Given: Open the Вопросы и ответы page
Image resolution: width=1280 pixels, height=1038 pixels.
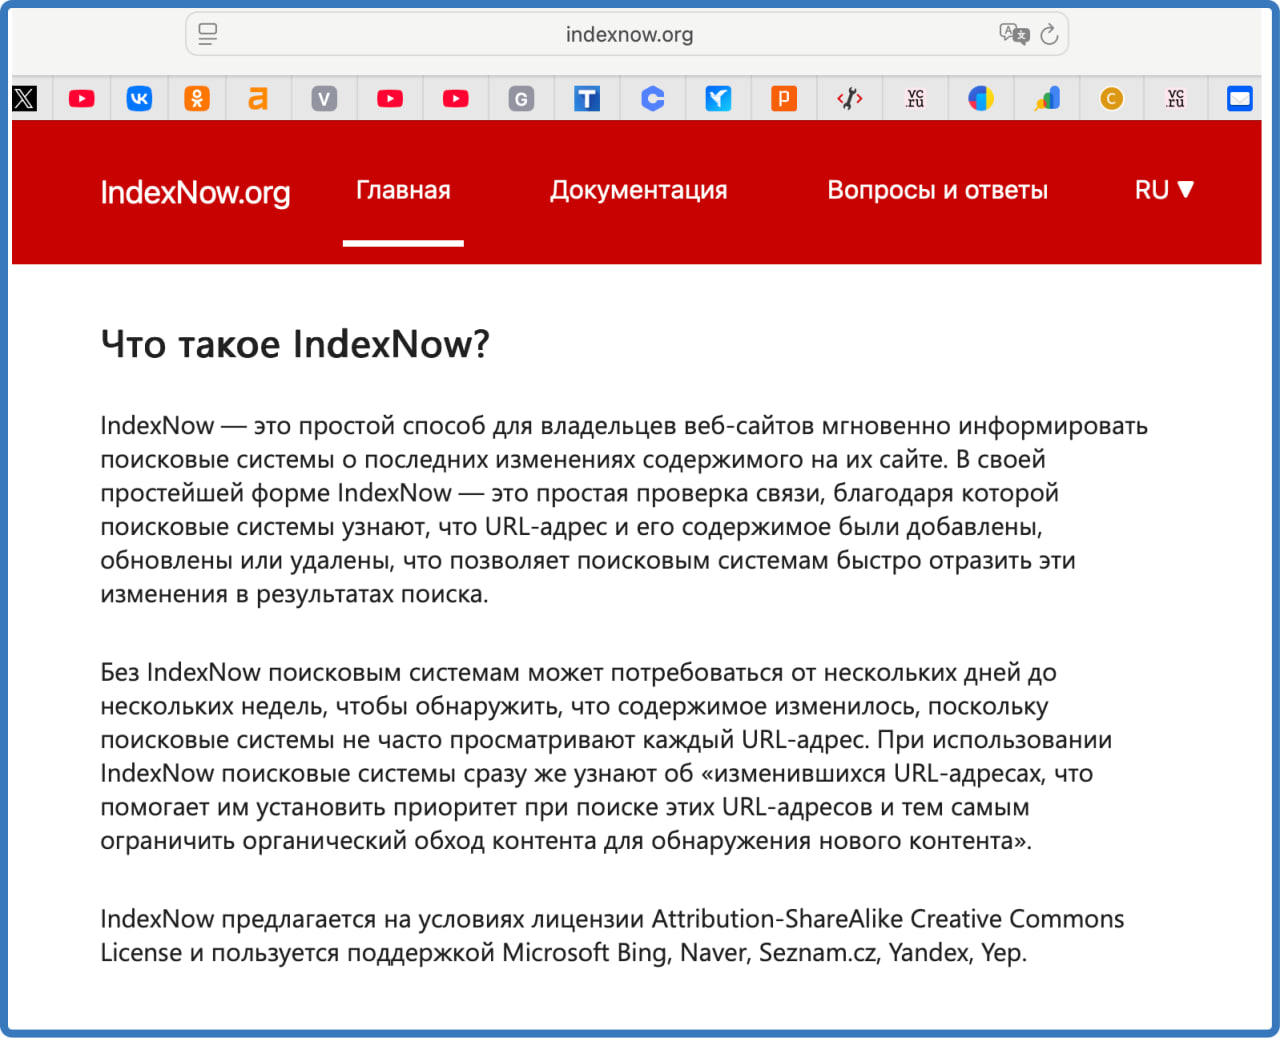Looking at the screenshot, I should (937, 190).
